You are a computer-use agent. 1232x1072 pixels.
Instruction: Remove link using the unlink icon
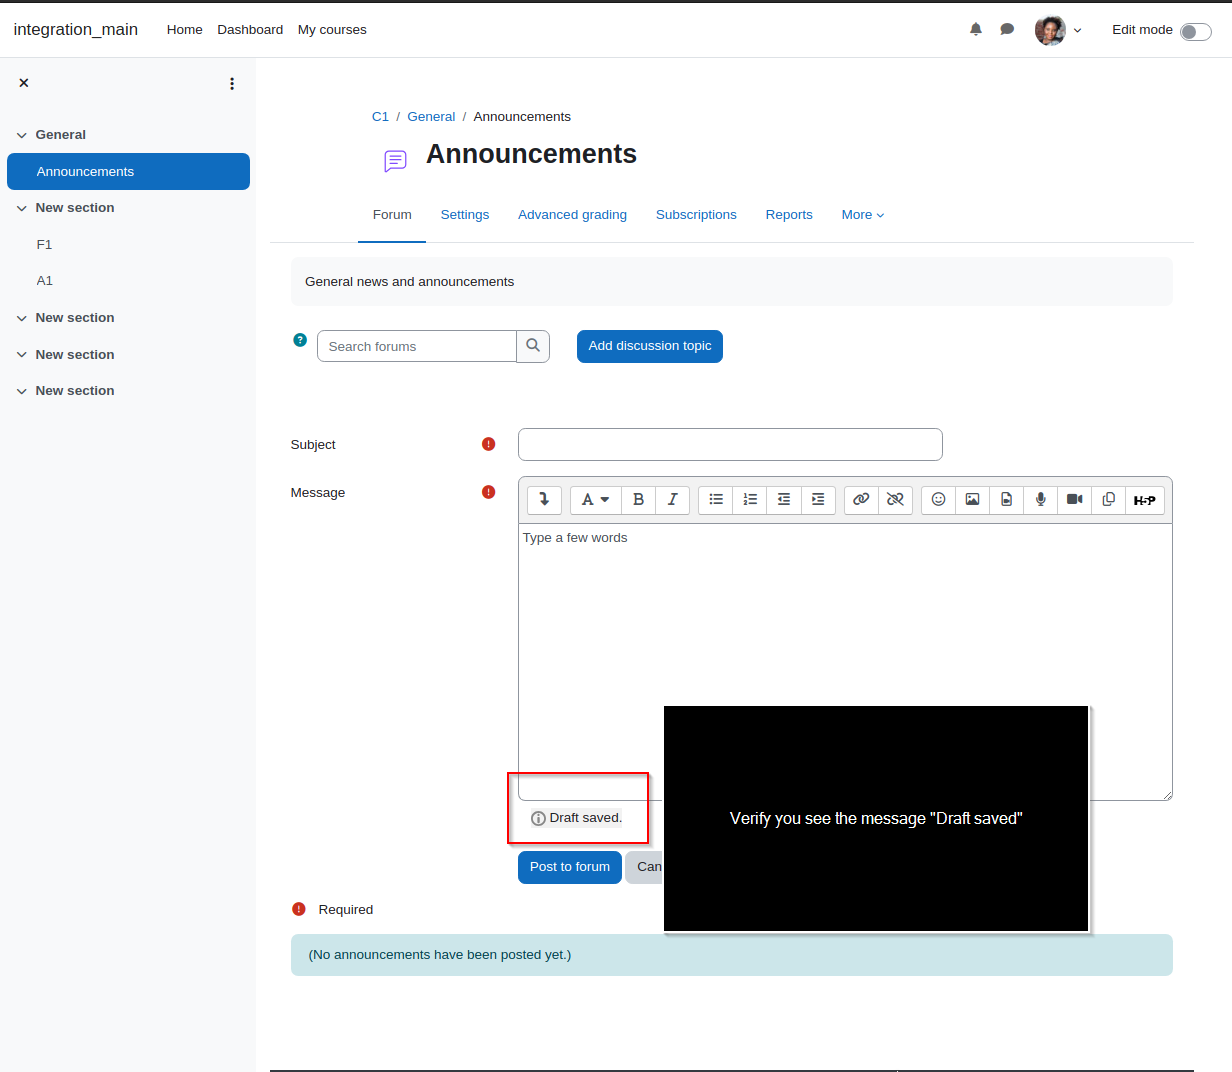(895, 499)
